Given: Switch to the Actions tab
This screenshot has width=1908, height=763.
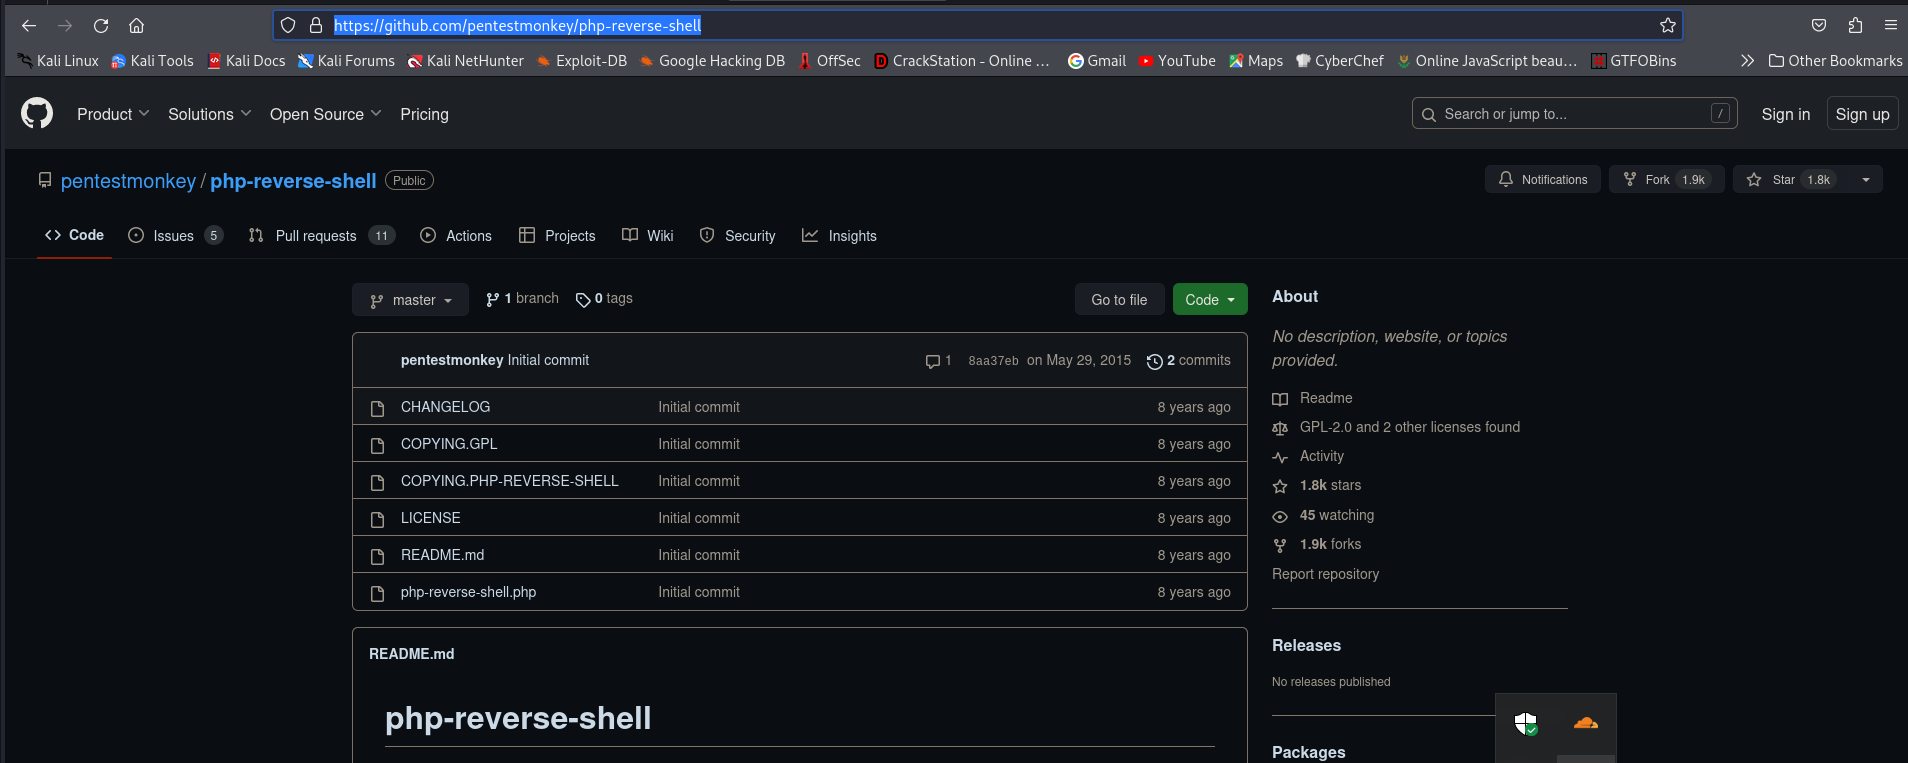Looking at the screenshot, I should pyautogui.click(x=456, y=236).
